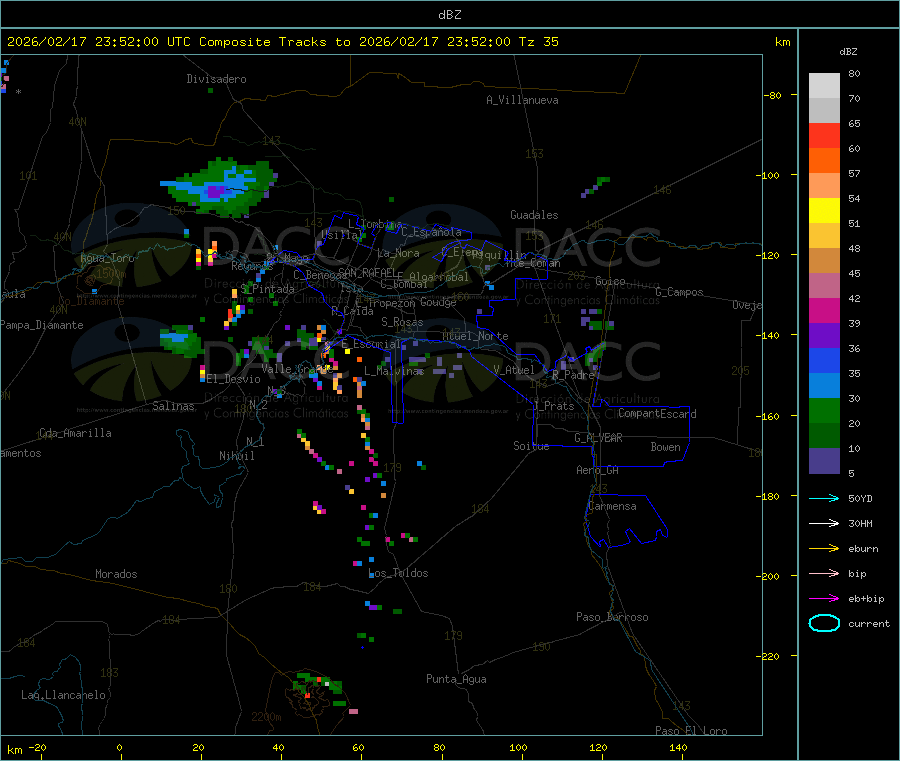Click the C_Española location label
Screen dimensions: 900x761
pos(432,232)
